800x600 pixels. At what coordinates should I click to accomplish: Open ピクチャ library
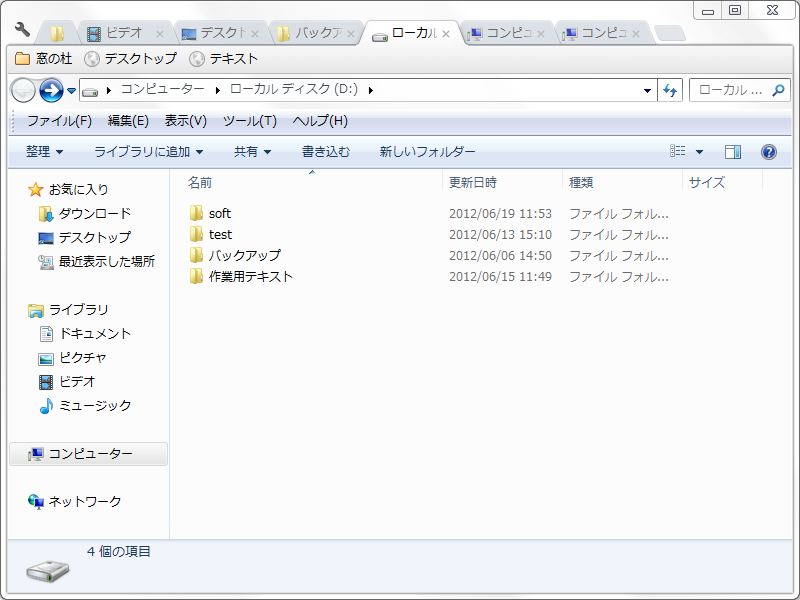72,358
